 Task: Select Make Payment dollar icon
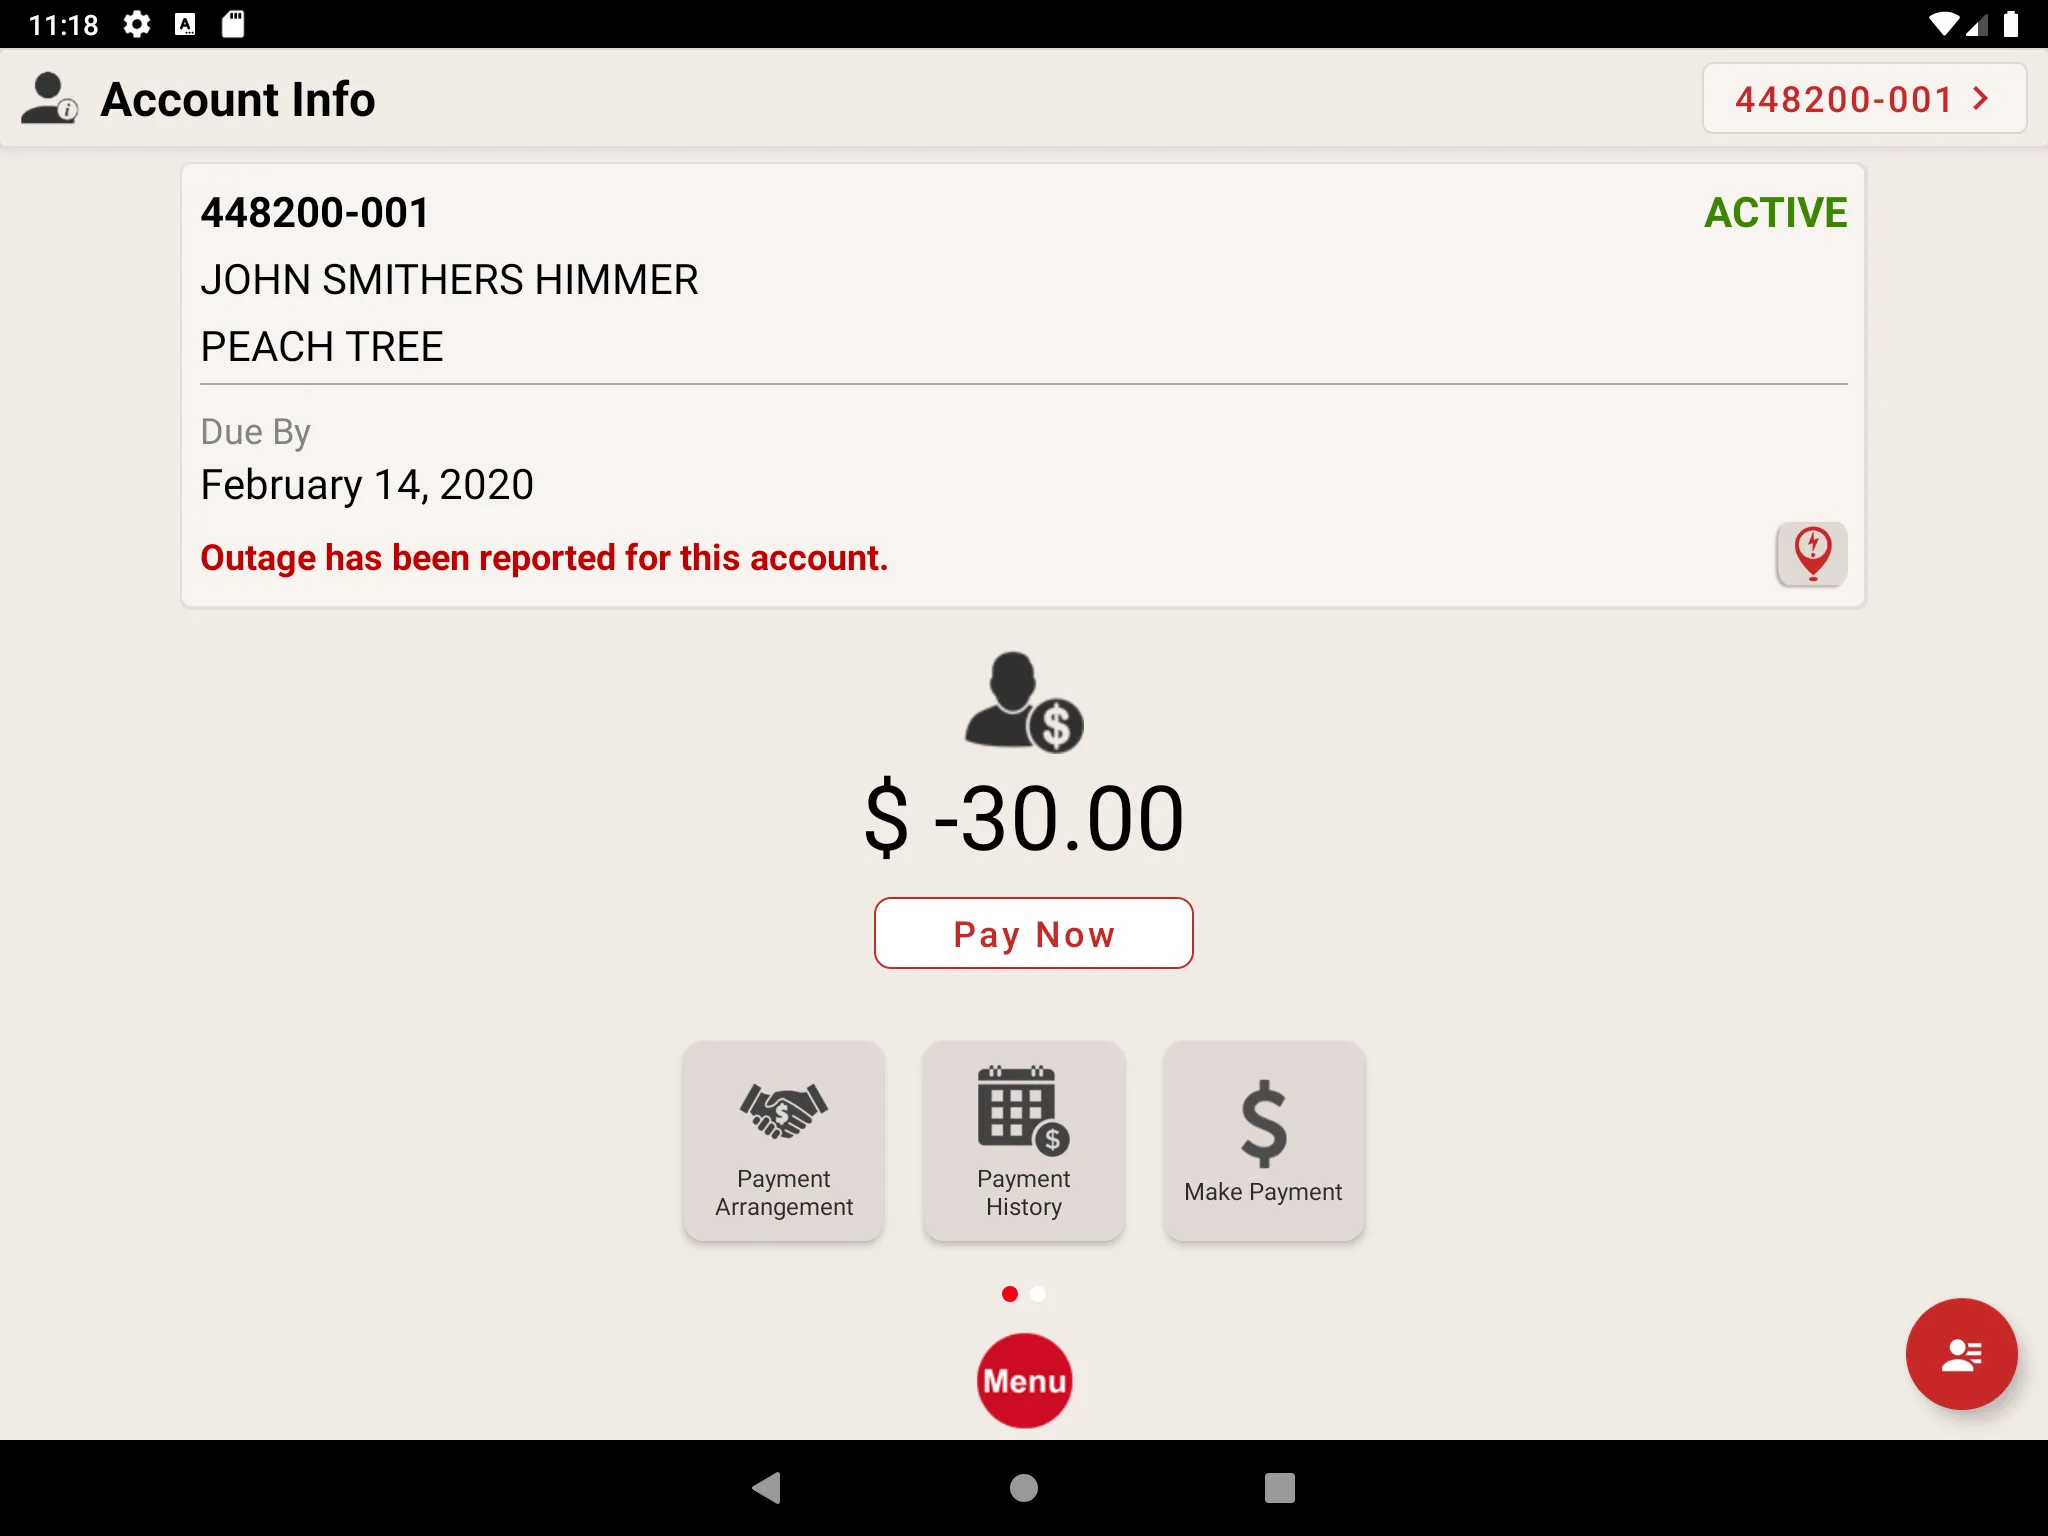pyautogui.click(x=1263, y=1120)
